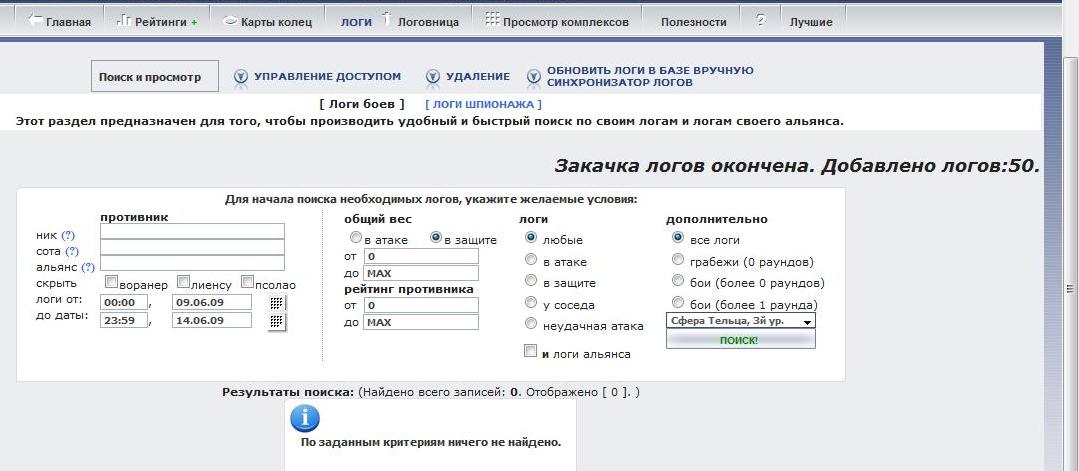1079x471 pixels.
Task: Select Логи боев view
Action: pyautogui.click(x=362, y=105)
